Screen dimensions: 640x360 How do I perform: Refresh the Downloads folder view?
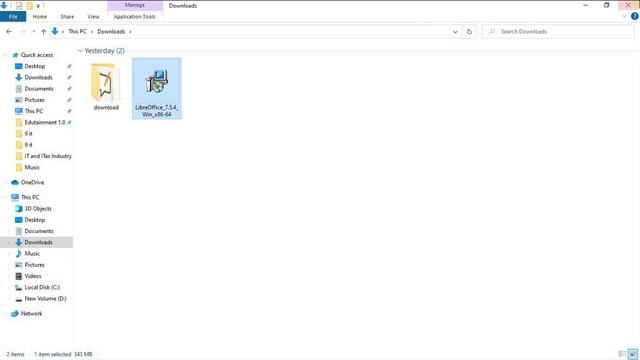click(x=469, y=31)
